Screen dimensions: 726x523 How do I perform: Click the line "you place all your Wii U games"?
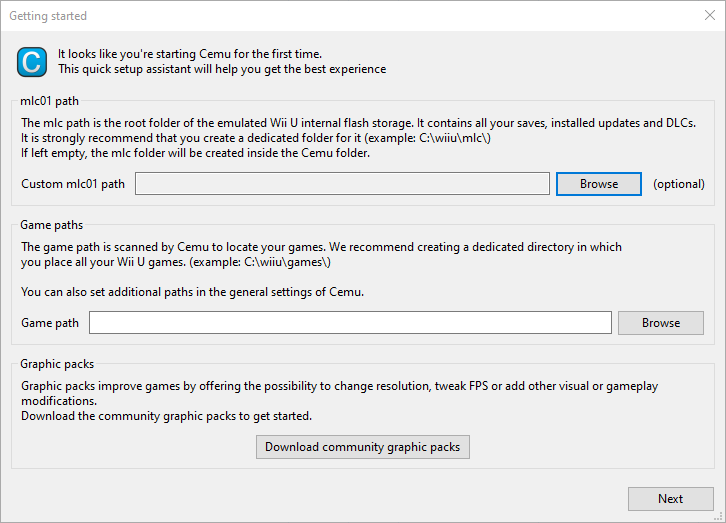176,262
